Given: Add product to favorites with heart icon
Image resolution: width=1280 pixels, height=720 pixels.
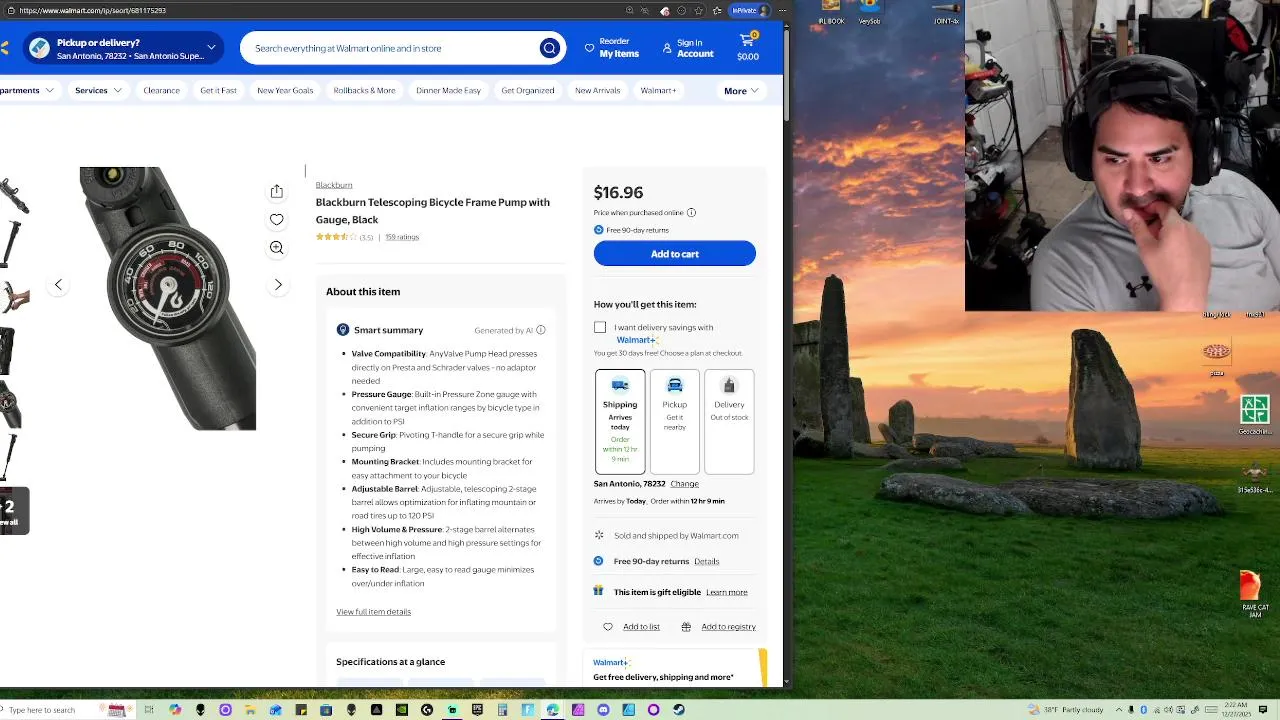Looking at the screenshot, I should [x=277, y=219].
